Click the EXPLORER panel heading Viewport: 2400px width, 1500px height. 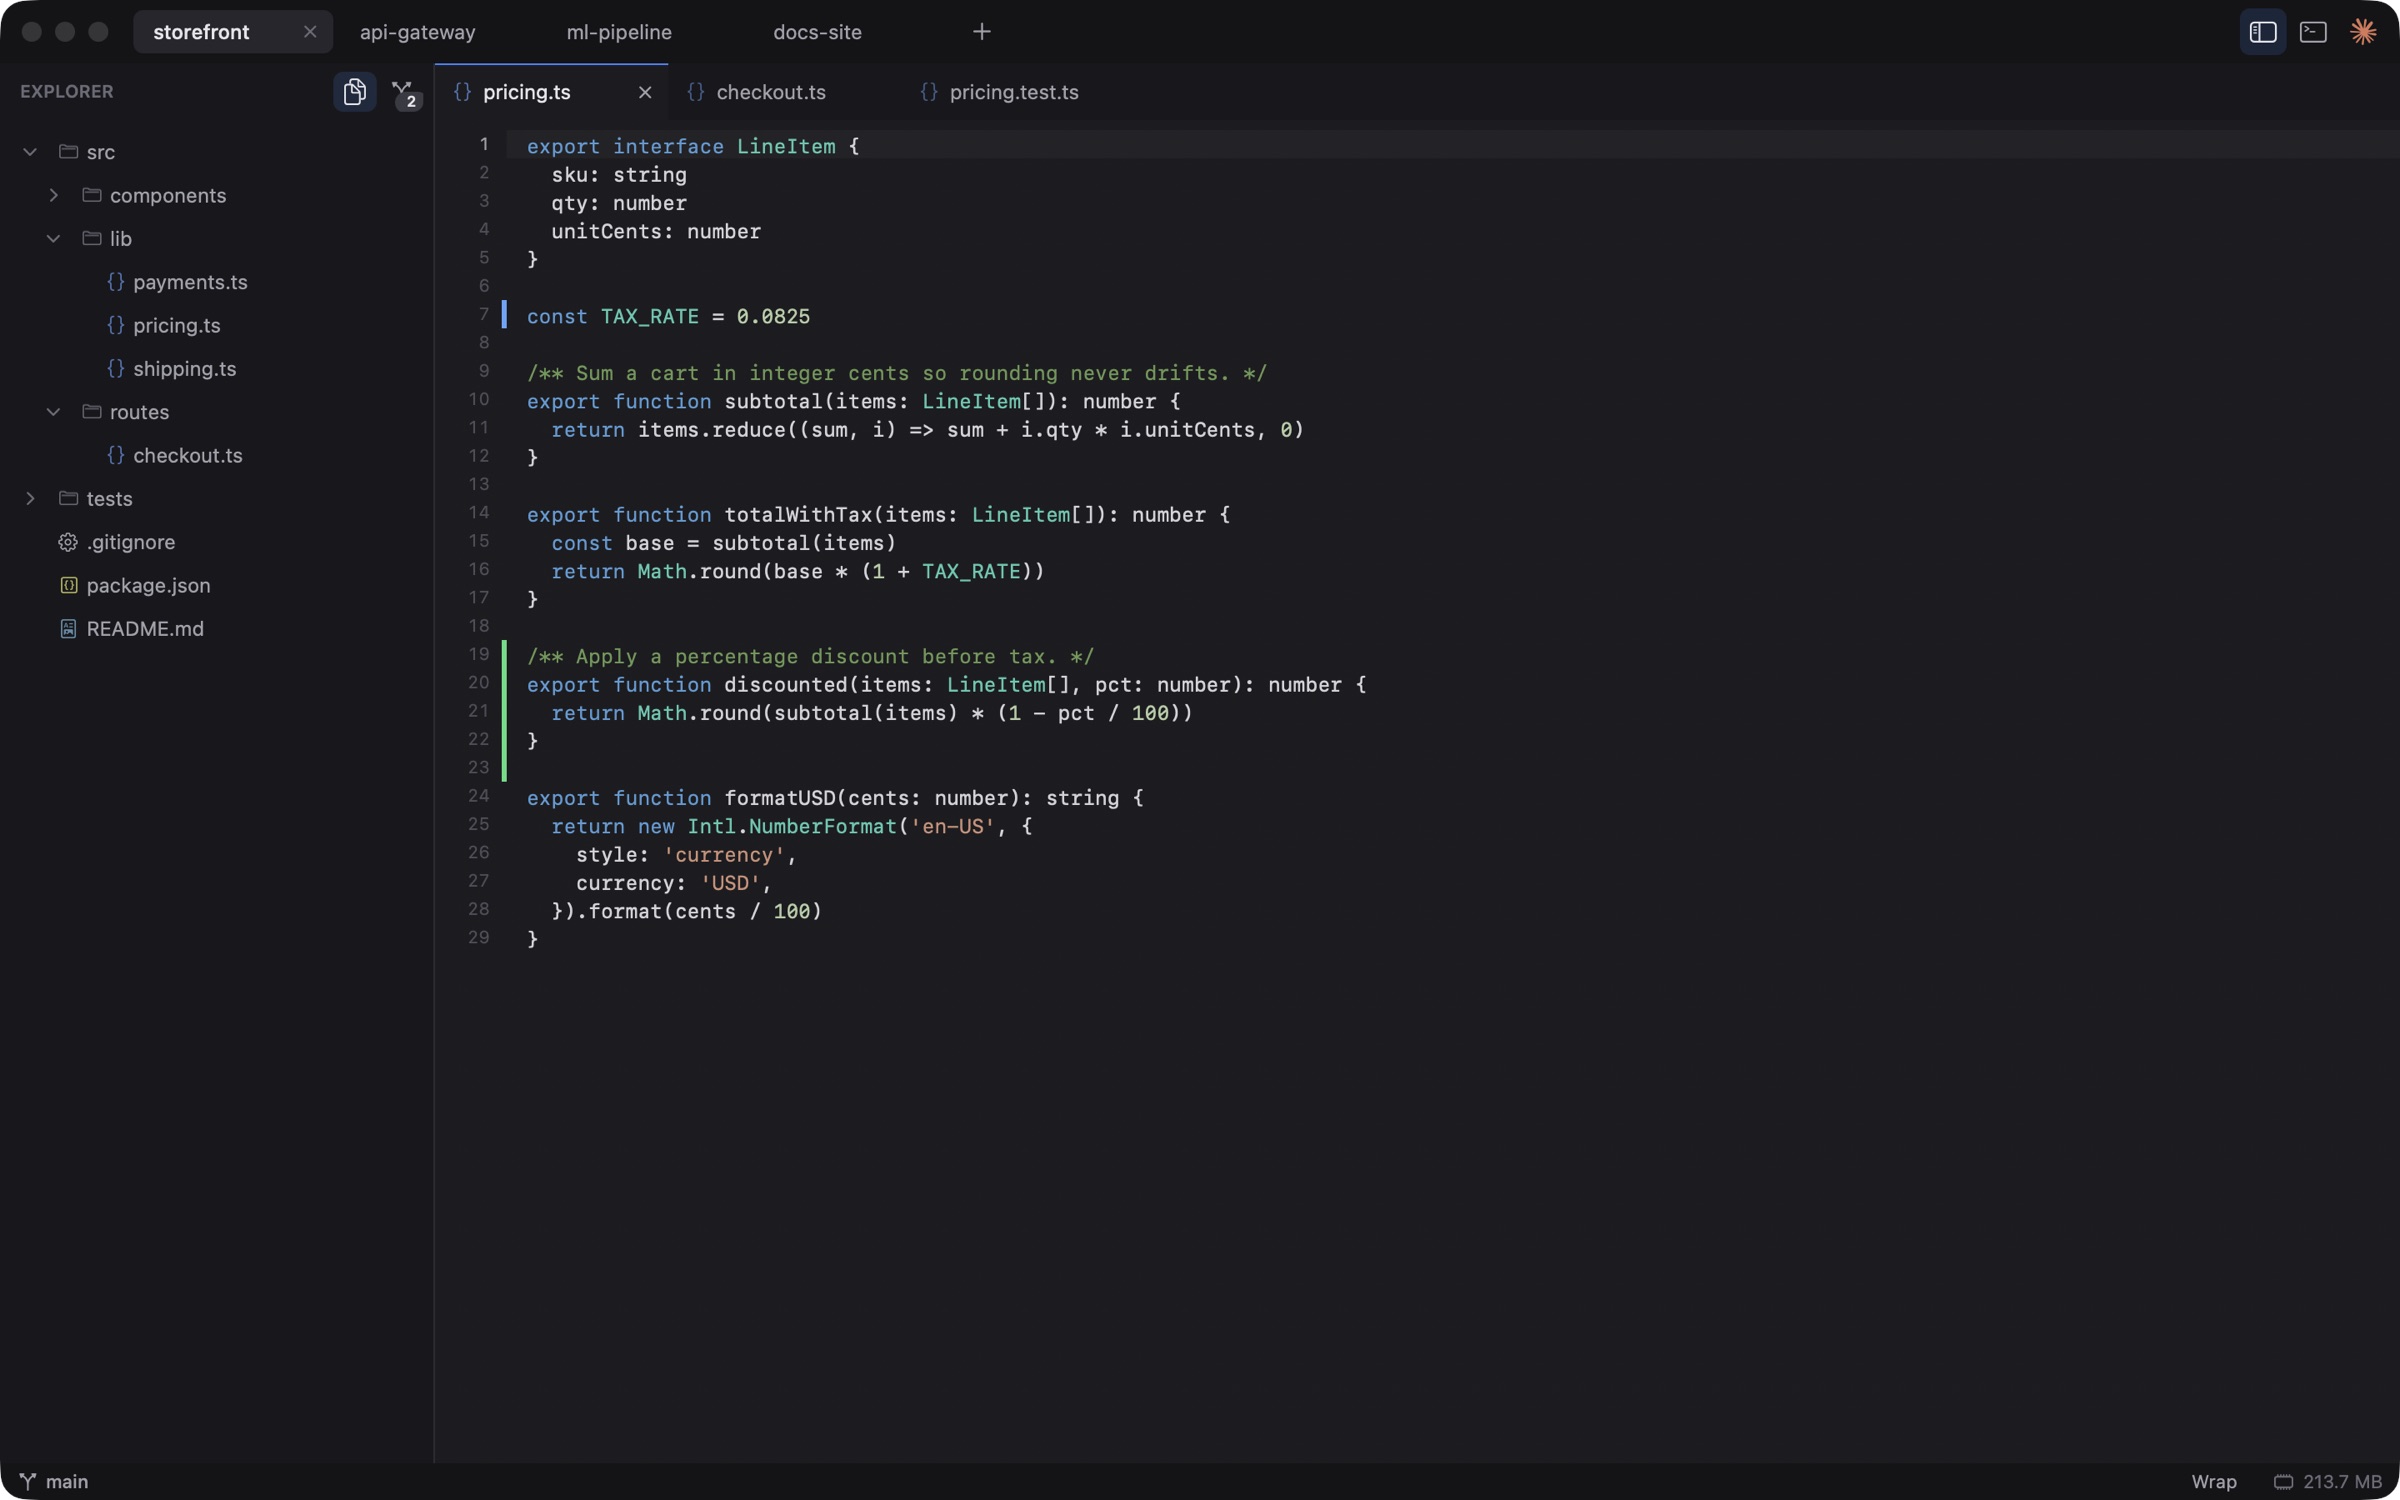pos(67,91)
